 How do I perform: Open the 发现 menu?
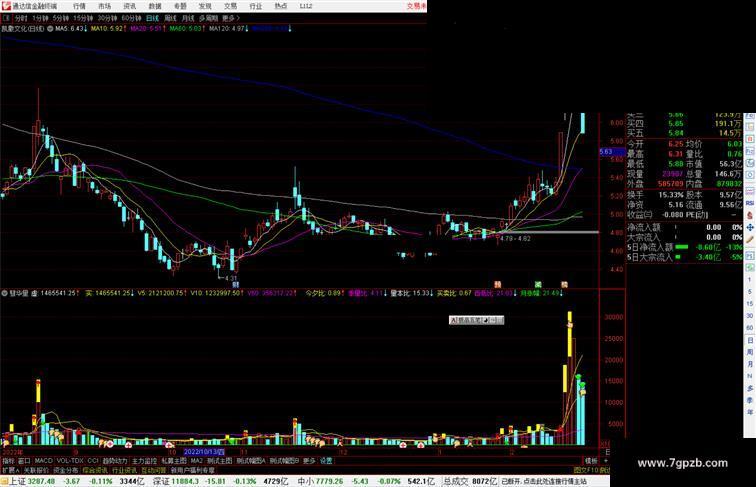coord(205,6)
